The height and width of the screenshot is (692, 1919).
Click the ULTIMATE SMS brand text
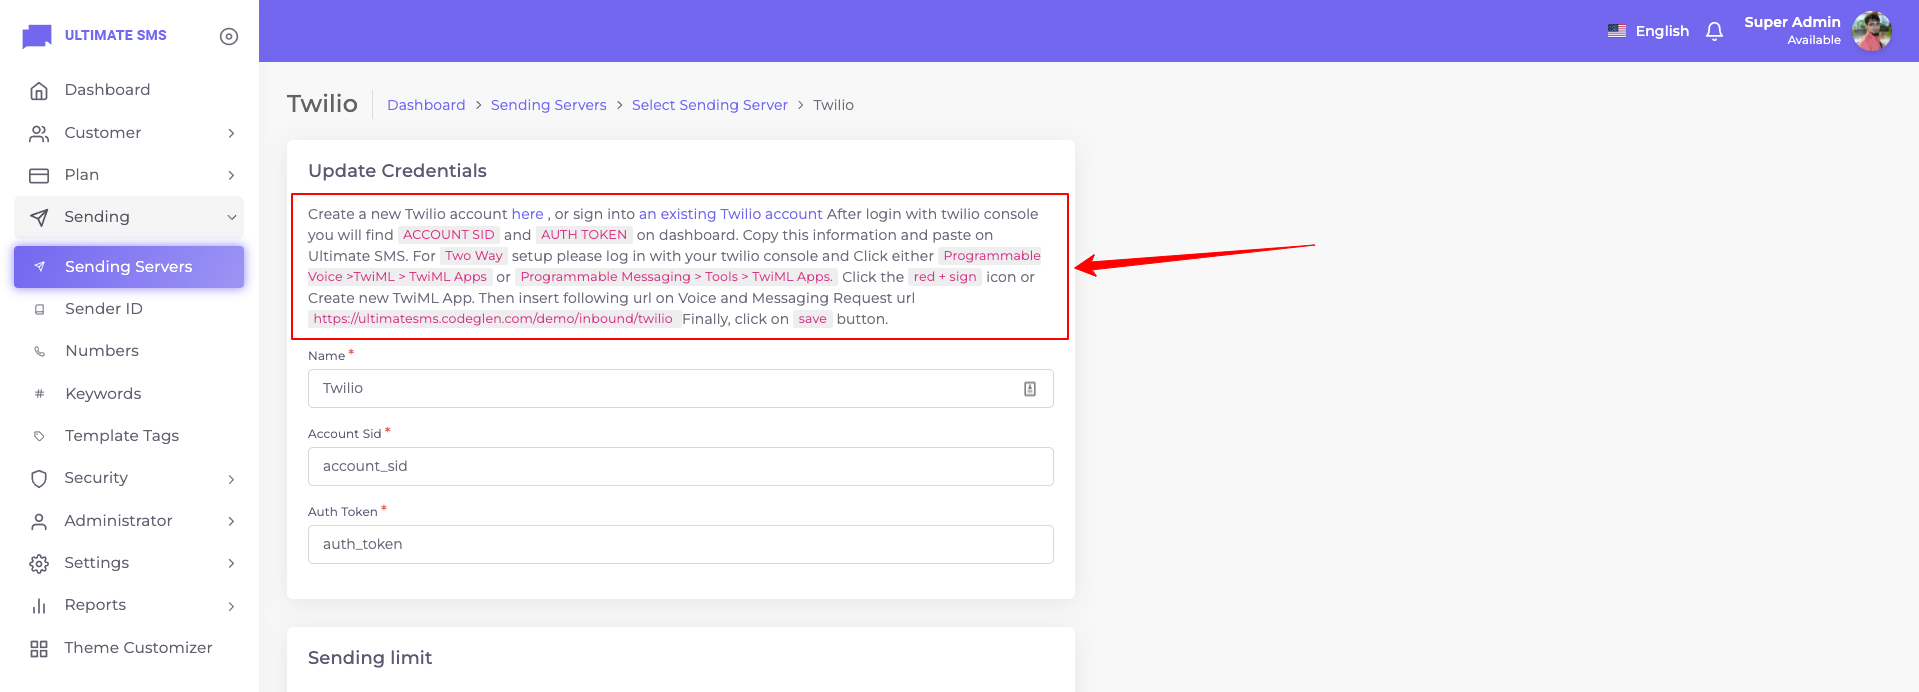coord(115,35)
